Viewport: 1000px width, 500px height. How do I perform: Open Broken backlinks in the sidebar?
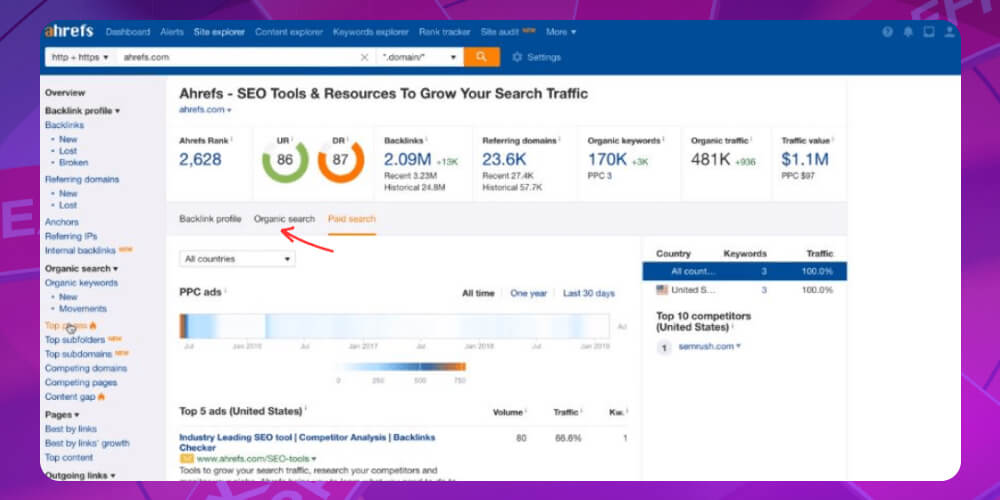(x=73, y=163)
